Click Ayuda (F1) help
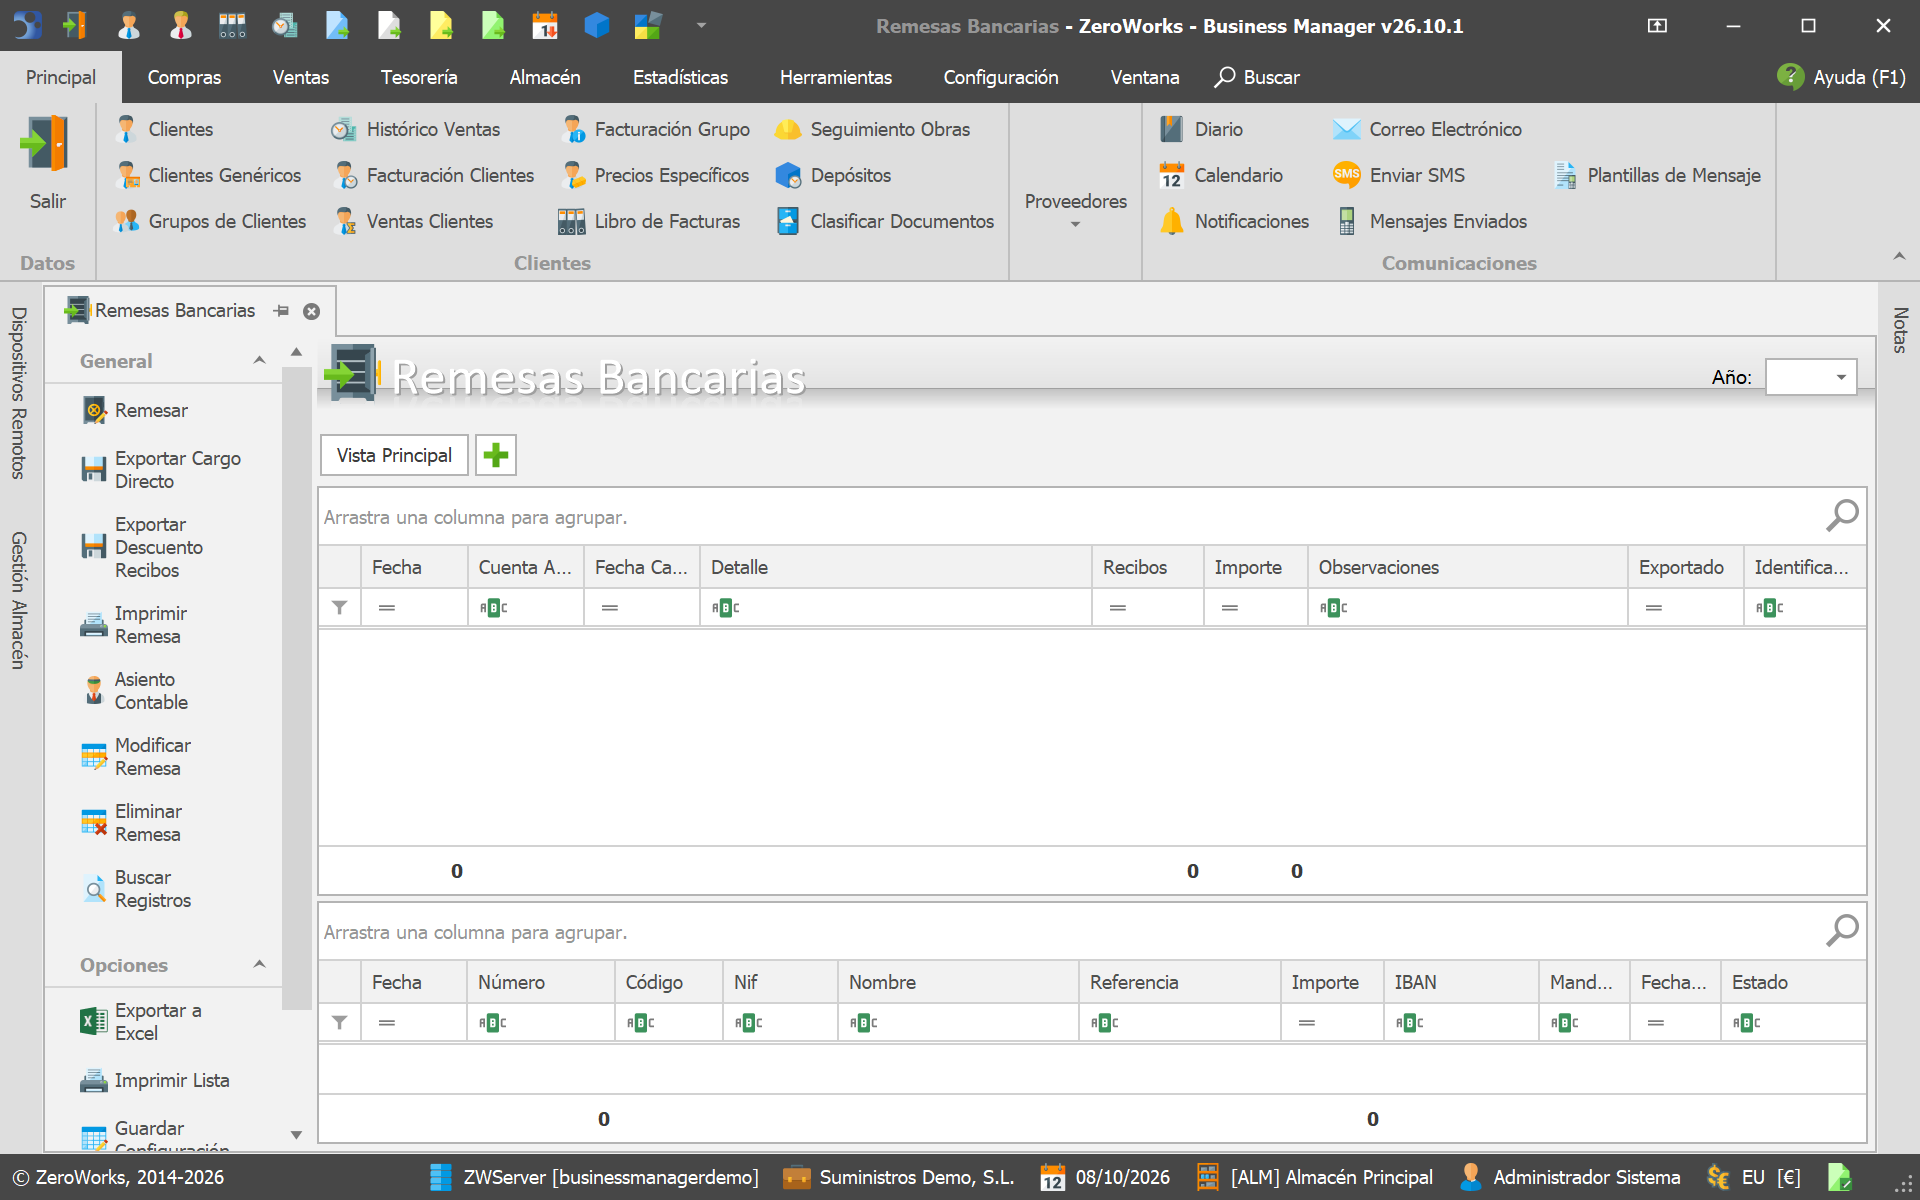1920x1200 pixels. pos(1841,77)
